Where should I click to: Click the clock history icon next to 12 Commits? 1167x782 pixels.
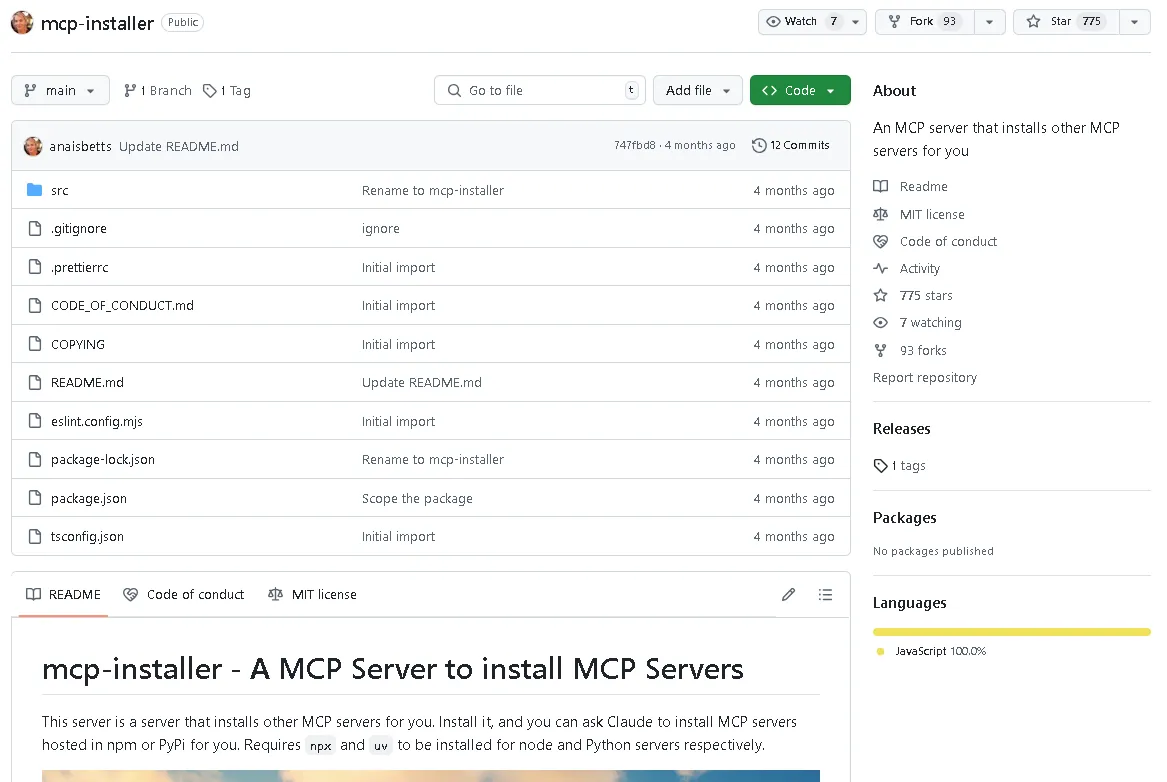[x=759, y=146]
